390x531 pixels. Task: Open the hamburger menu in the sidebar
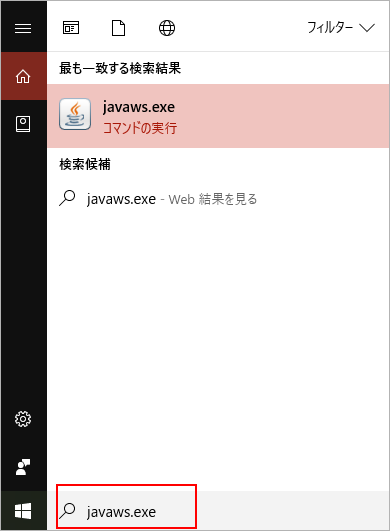(23, 28)
